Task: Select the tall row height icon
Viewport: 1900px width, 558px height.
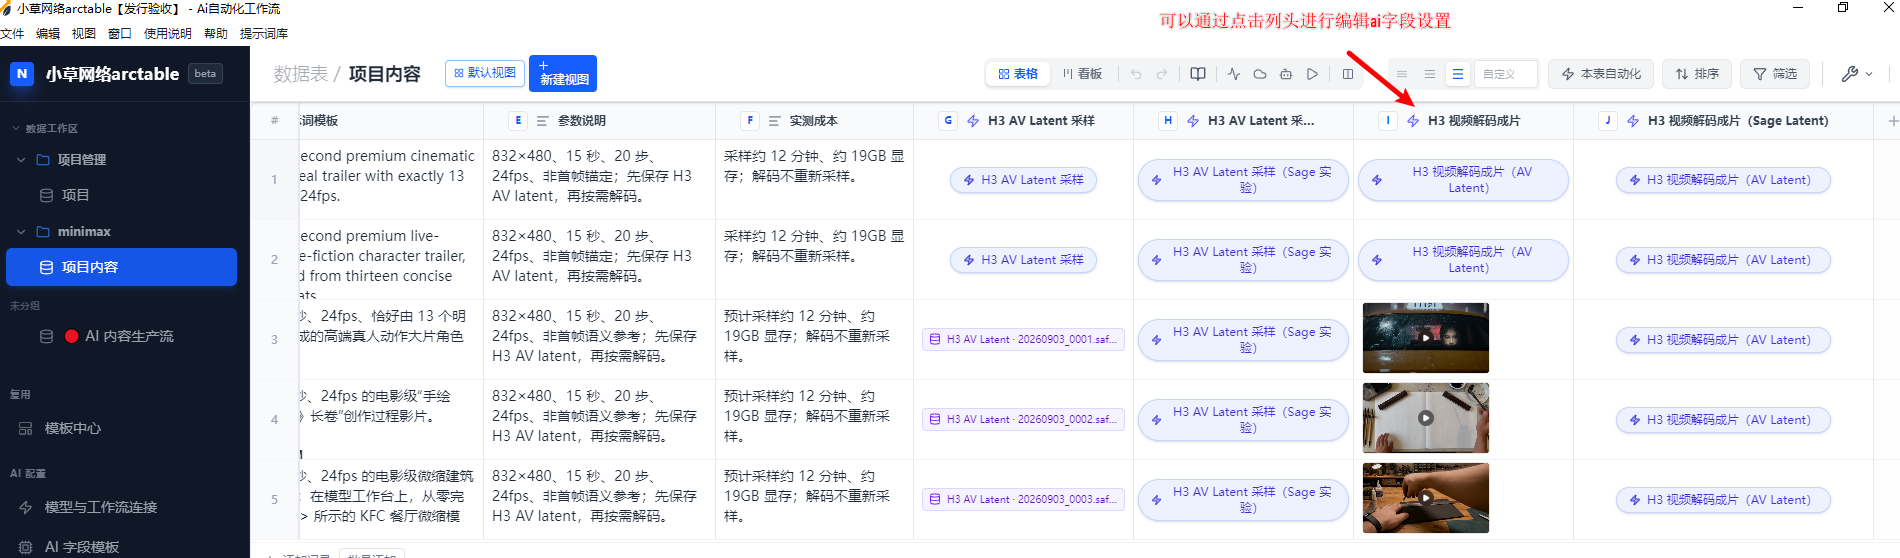Action: (x=1458, y=74)
